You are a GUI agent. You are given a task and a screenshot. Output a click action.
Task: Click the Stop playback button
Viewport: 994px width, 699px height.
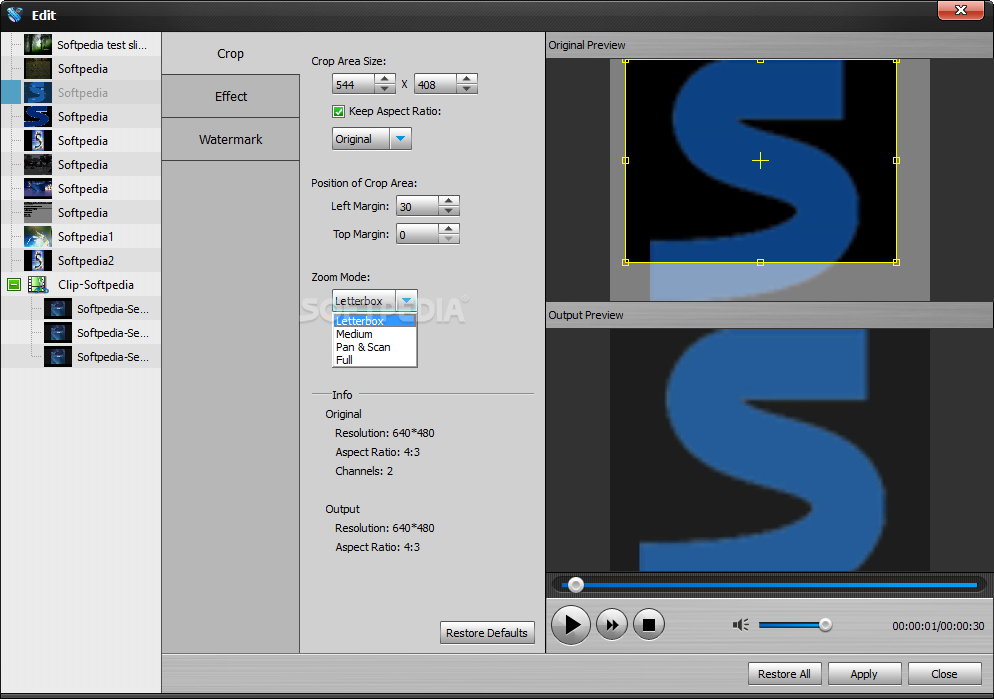click(x=649, y=625)
